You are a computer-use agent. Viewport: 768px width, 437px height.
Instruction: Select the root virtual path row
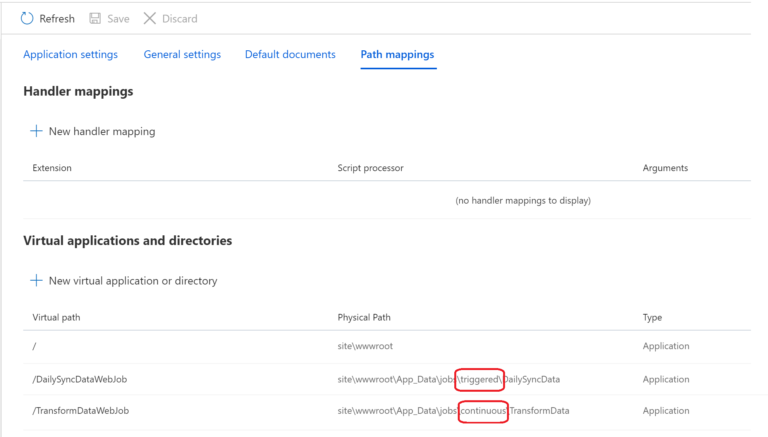click(x=35, y=346)
